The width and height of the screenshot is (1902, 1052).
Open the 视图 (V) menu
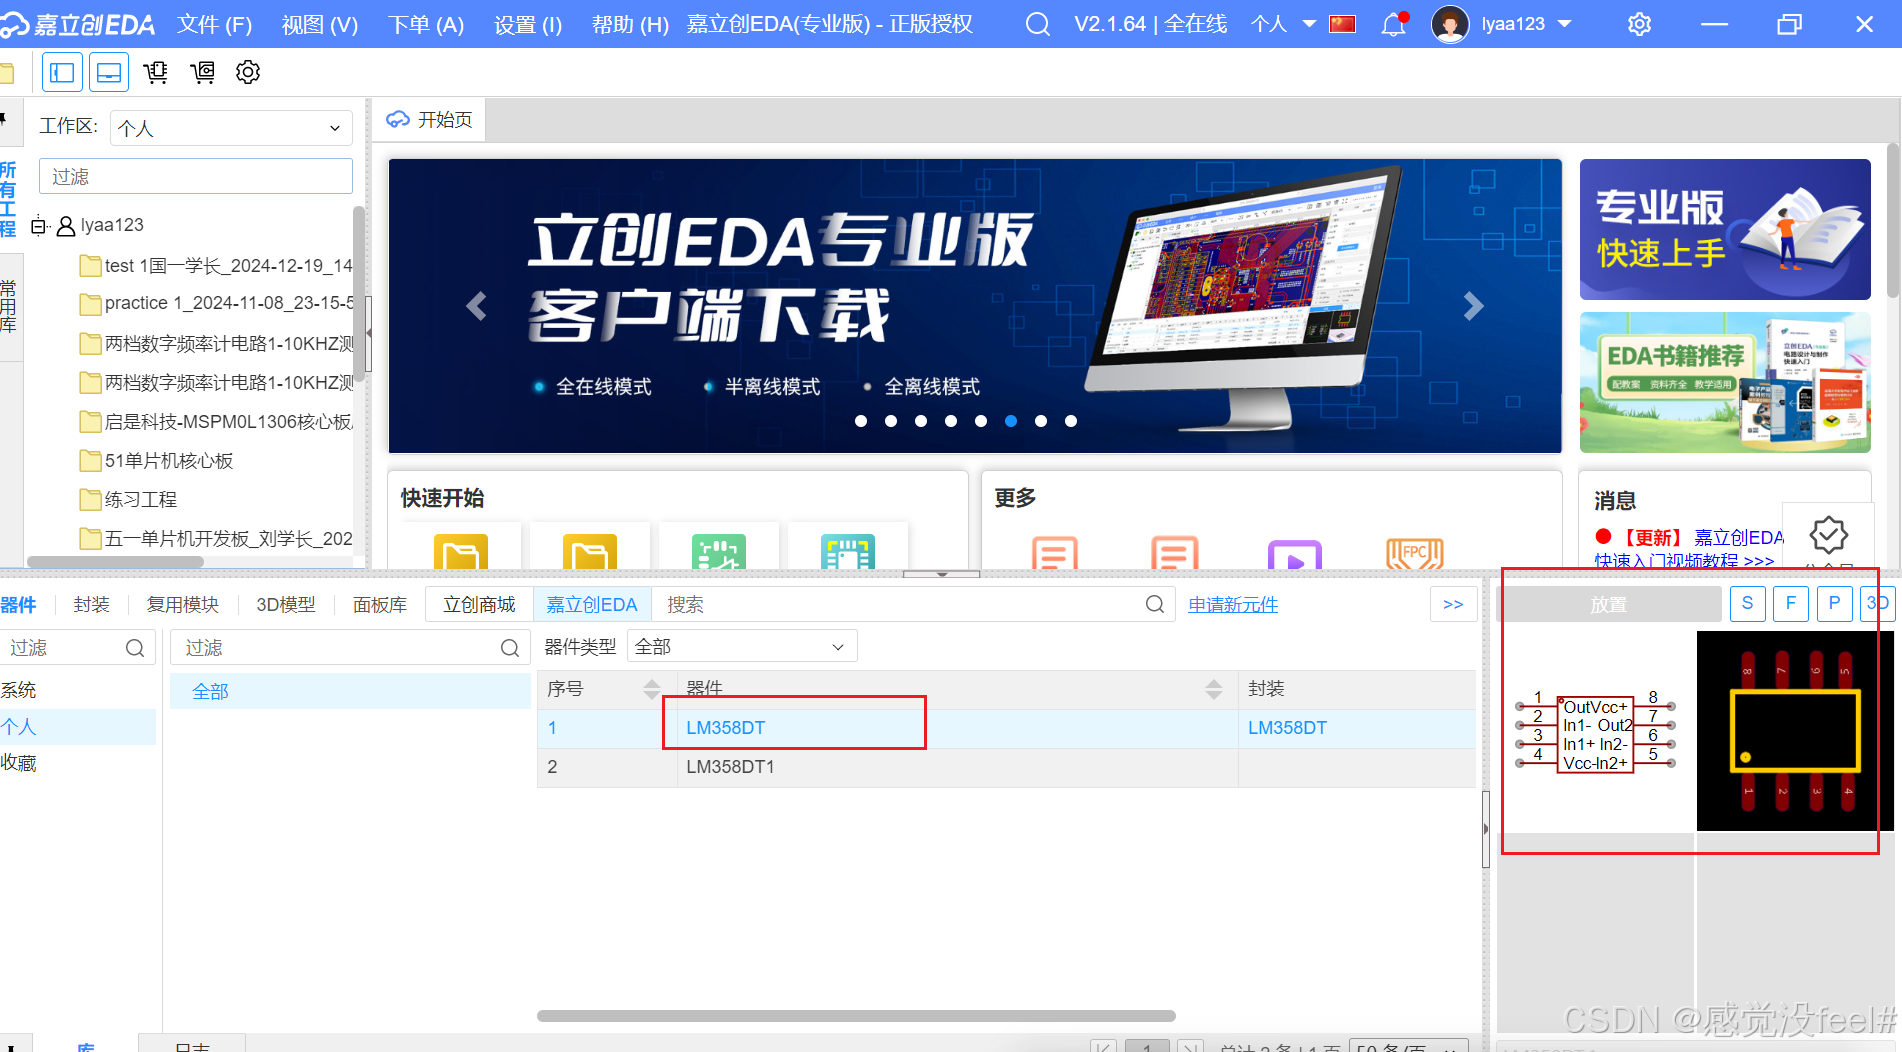tap(320, 24)
